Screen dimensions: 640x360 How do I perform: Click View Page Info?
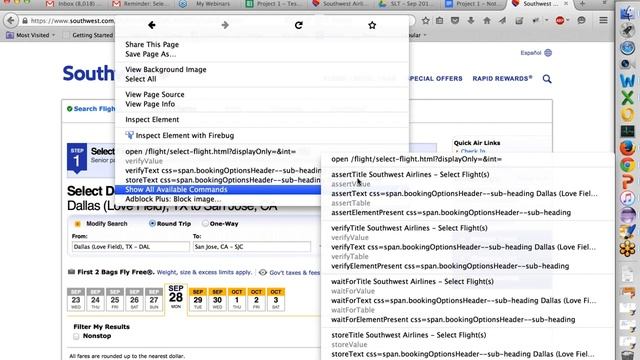tap(150, 104)
